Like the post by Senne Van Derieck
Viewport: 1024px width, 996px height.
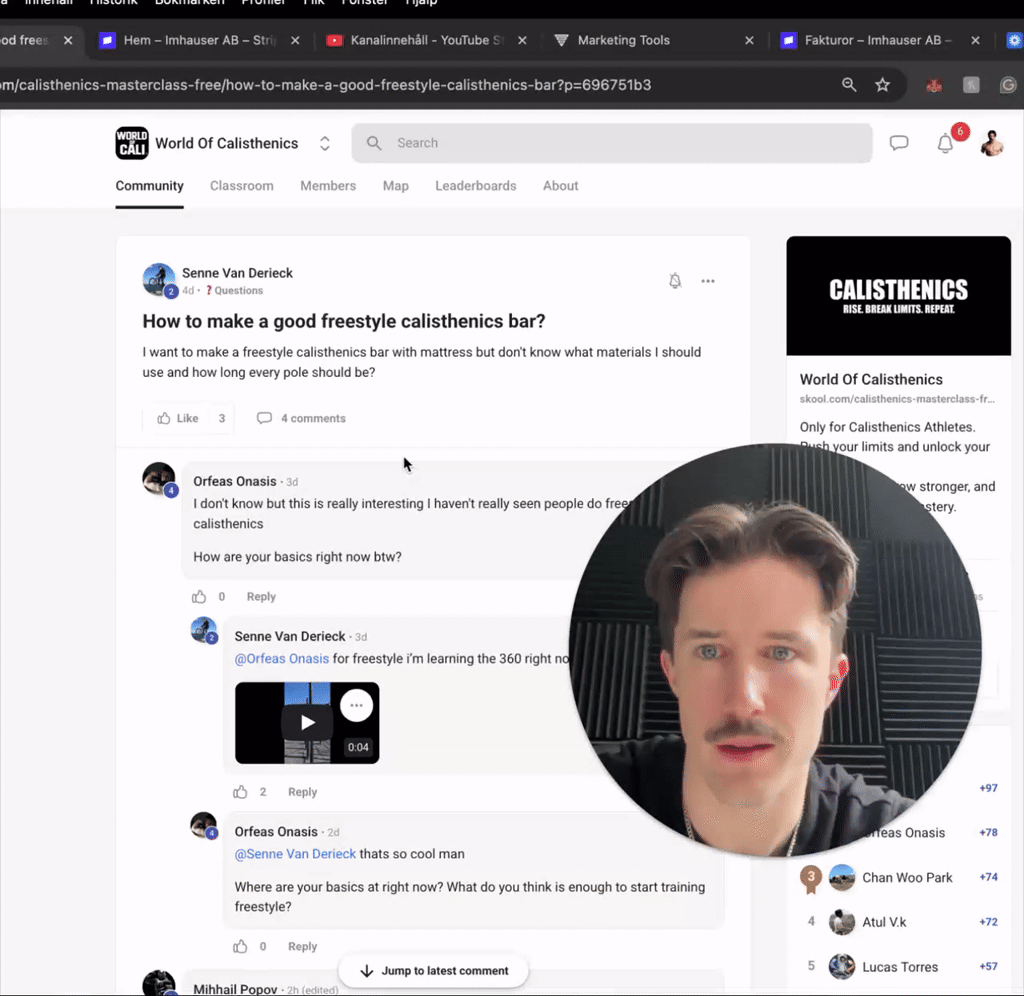click(x=178, y=418)
